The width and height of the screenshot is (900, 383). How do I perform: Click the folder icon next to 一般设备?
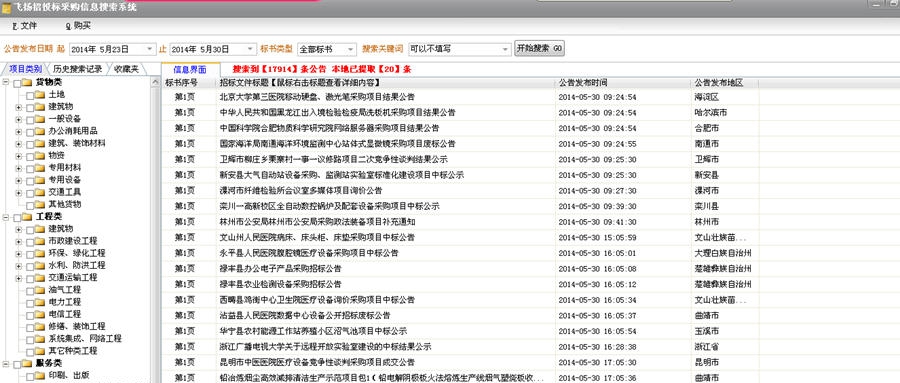[40, 119]
